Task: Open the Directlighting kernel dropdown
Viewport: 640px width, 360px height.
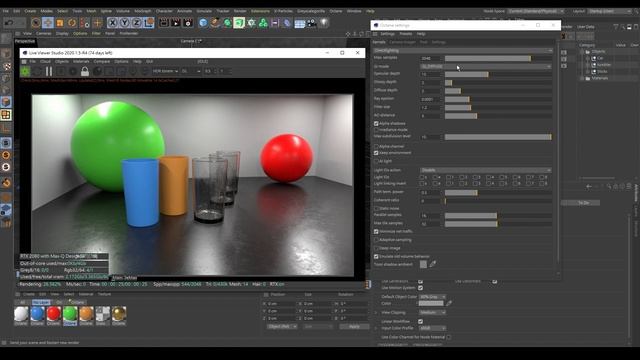Action: [x=463, y=51]
